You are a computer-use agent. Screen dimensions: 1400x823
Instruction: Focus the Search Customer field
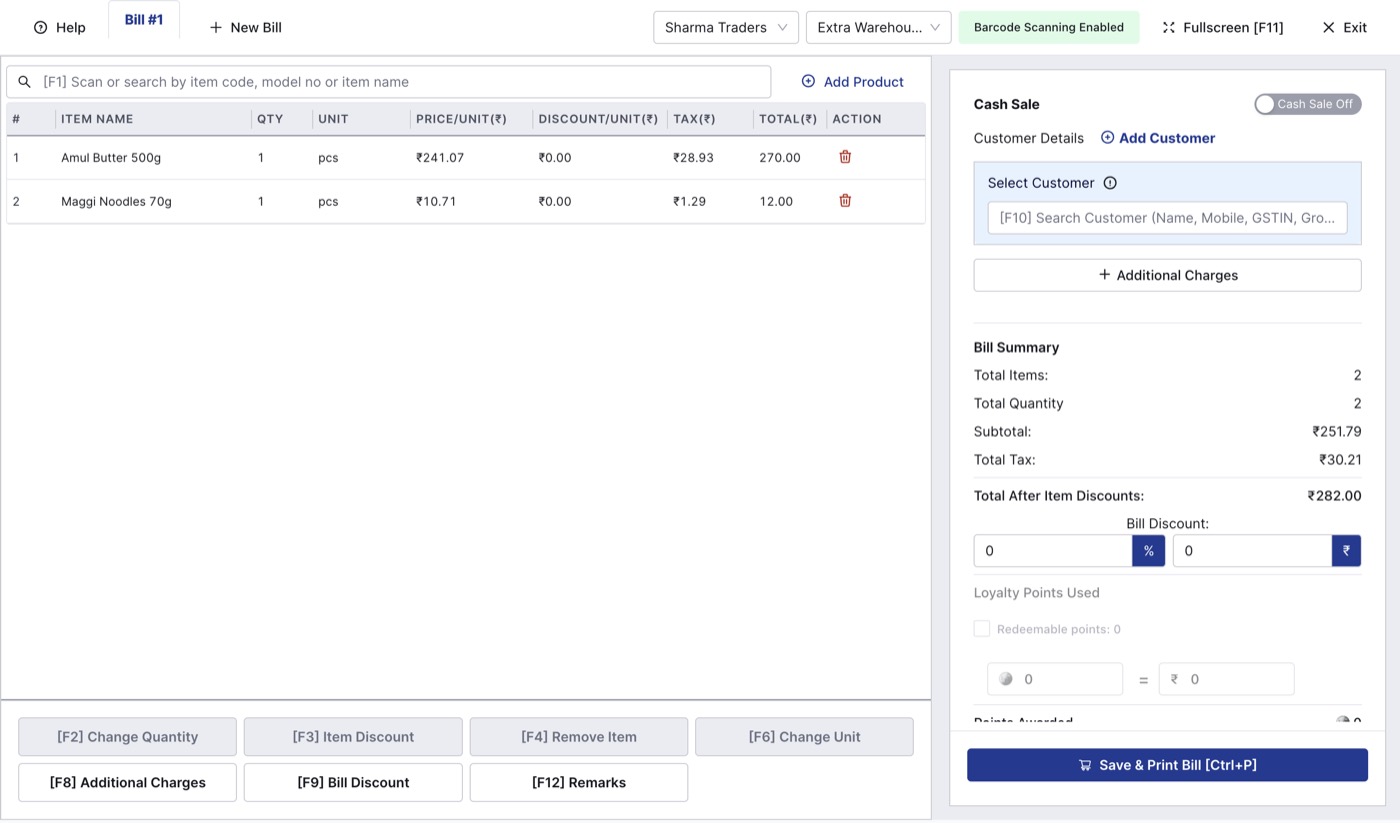coord(1168,218)
